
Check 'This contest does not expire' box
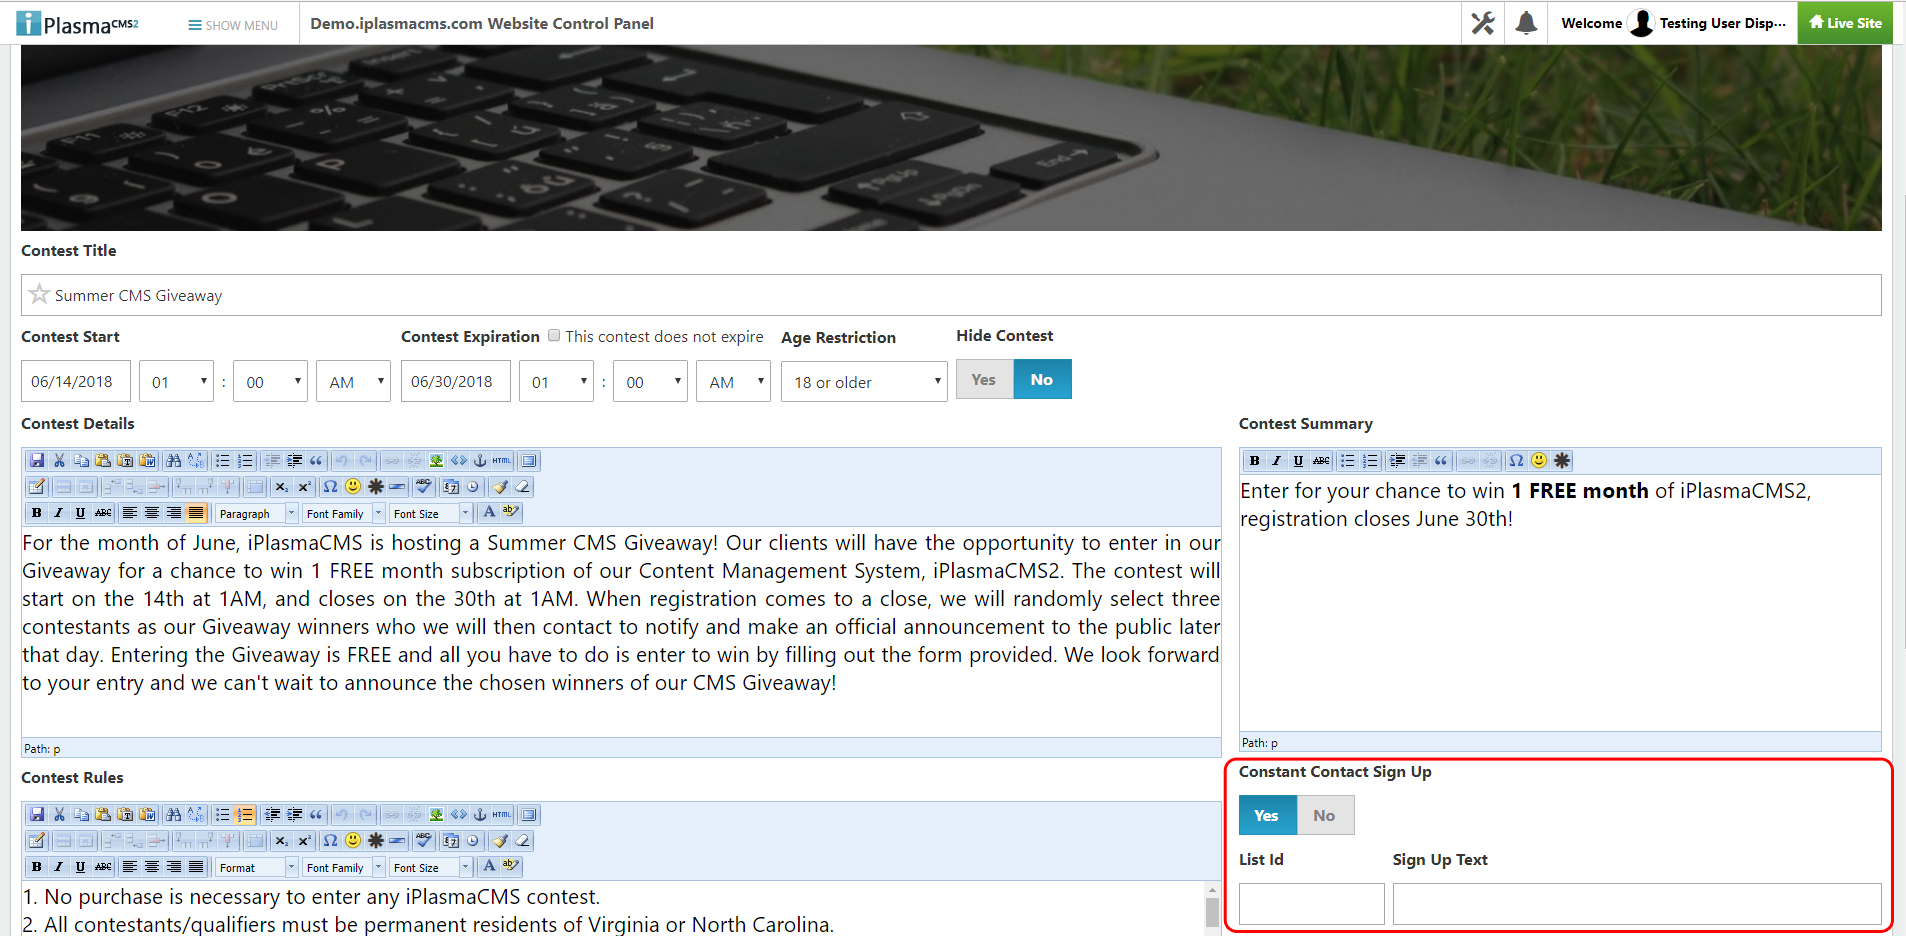(x=554, y=336)
